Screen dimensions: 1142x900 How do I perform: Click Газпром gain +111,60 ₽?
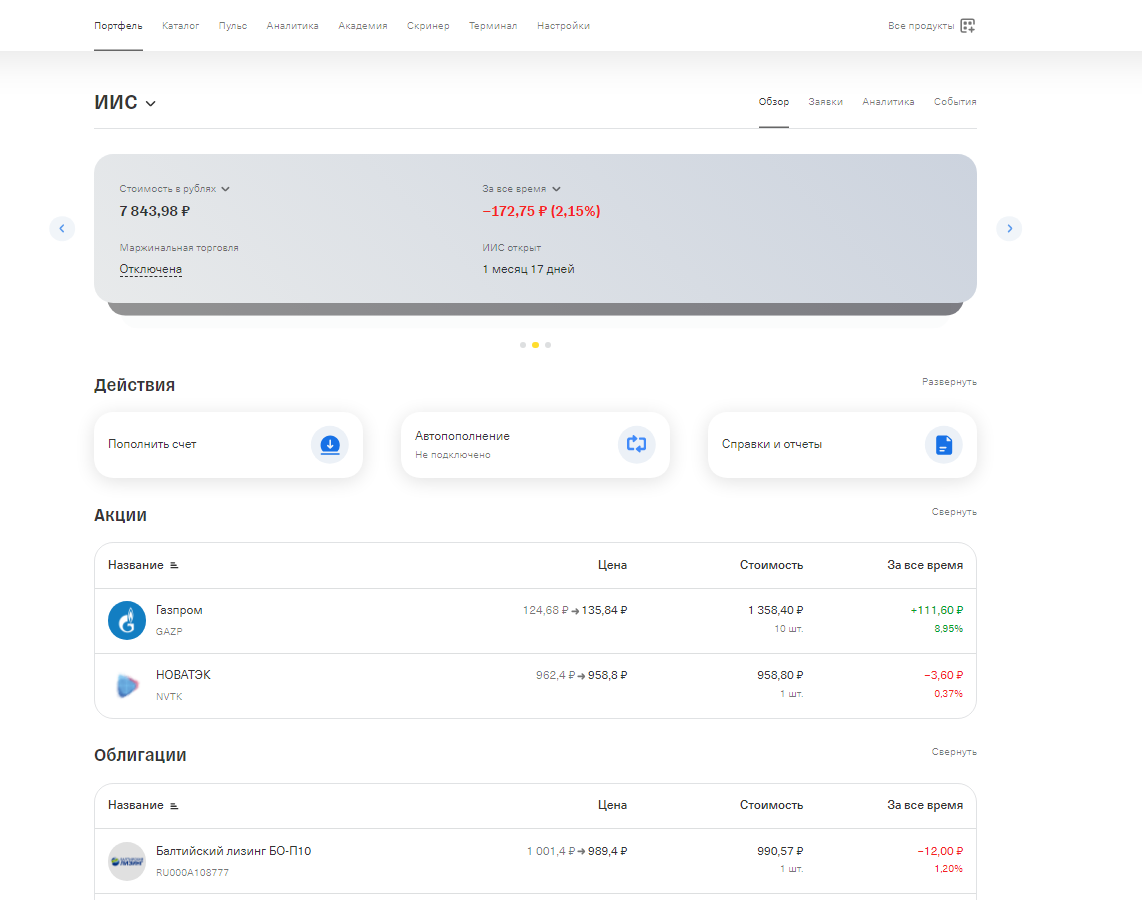pos(937,610)
